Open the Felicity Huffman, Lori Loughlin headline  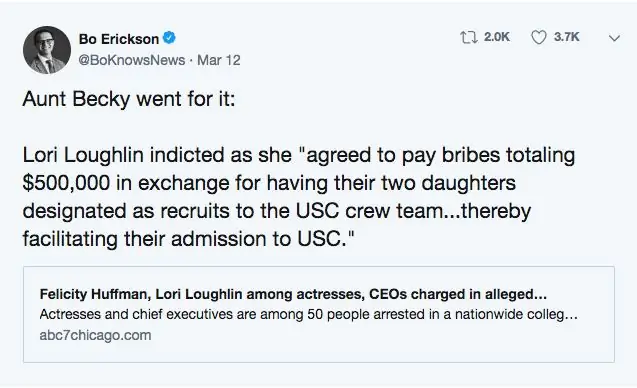293,294
